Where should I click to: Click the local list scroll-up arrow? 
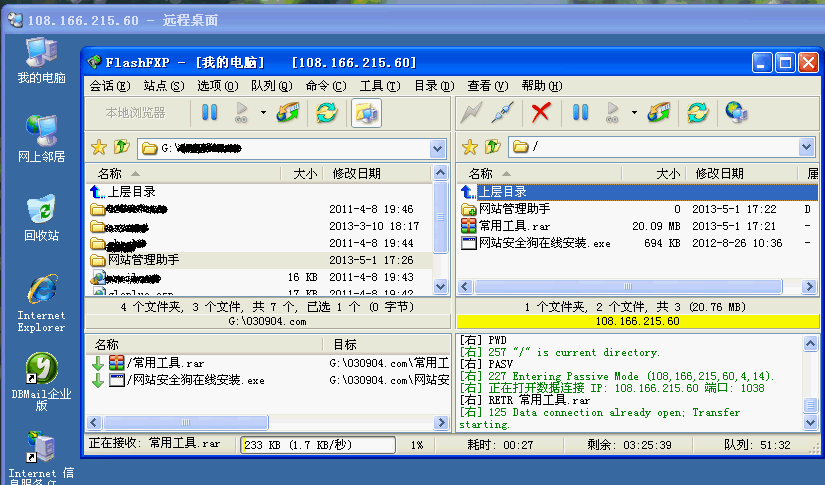coord(440,173)
